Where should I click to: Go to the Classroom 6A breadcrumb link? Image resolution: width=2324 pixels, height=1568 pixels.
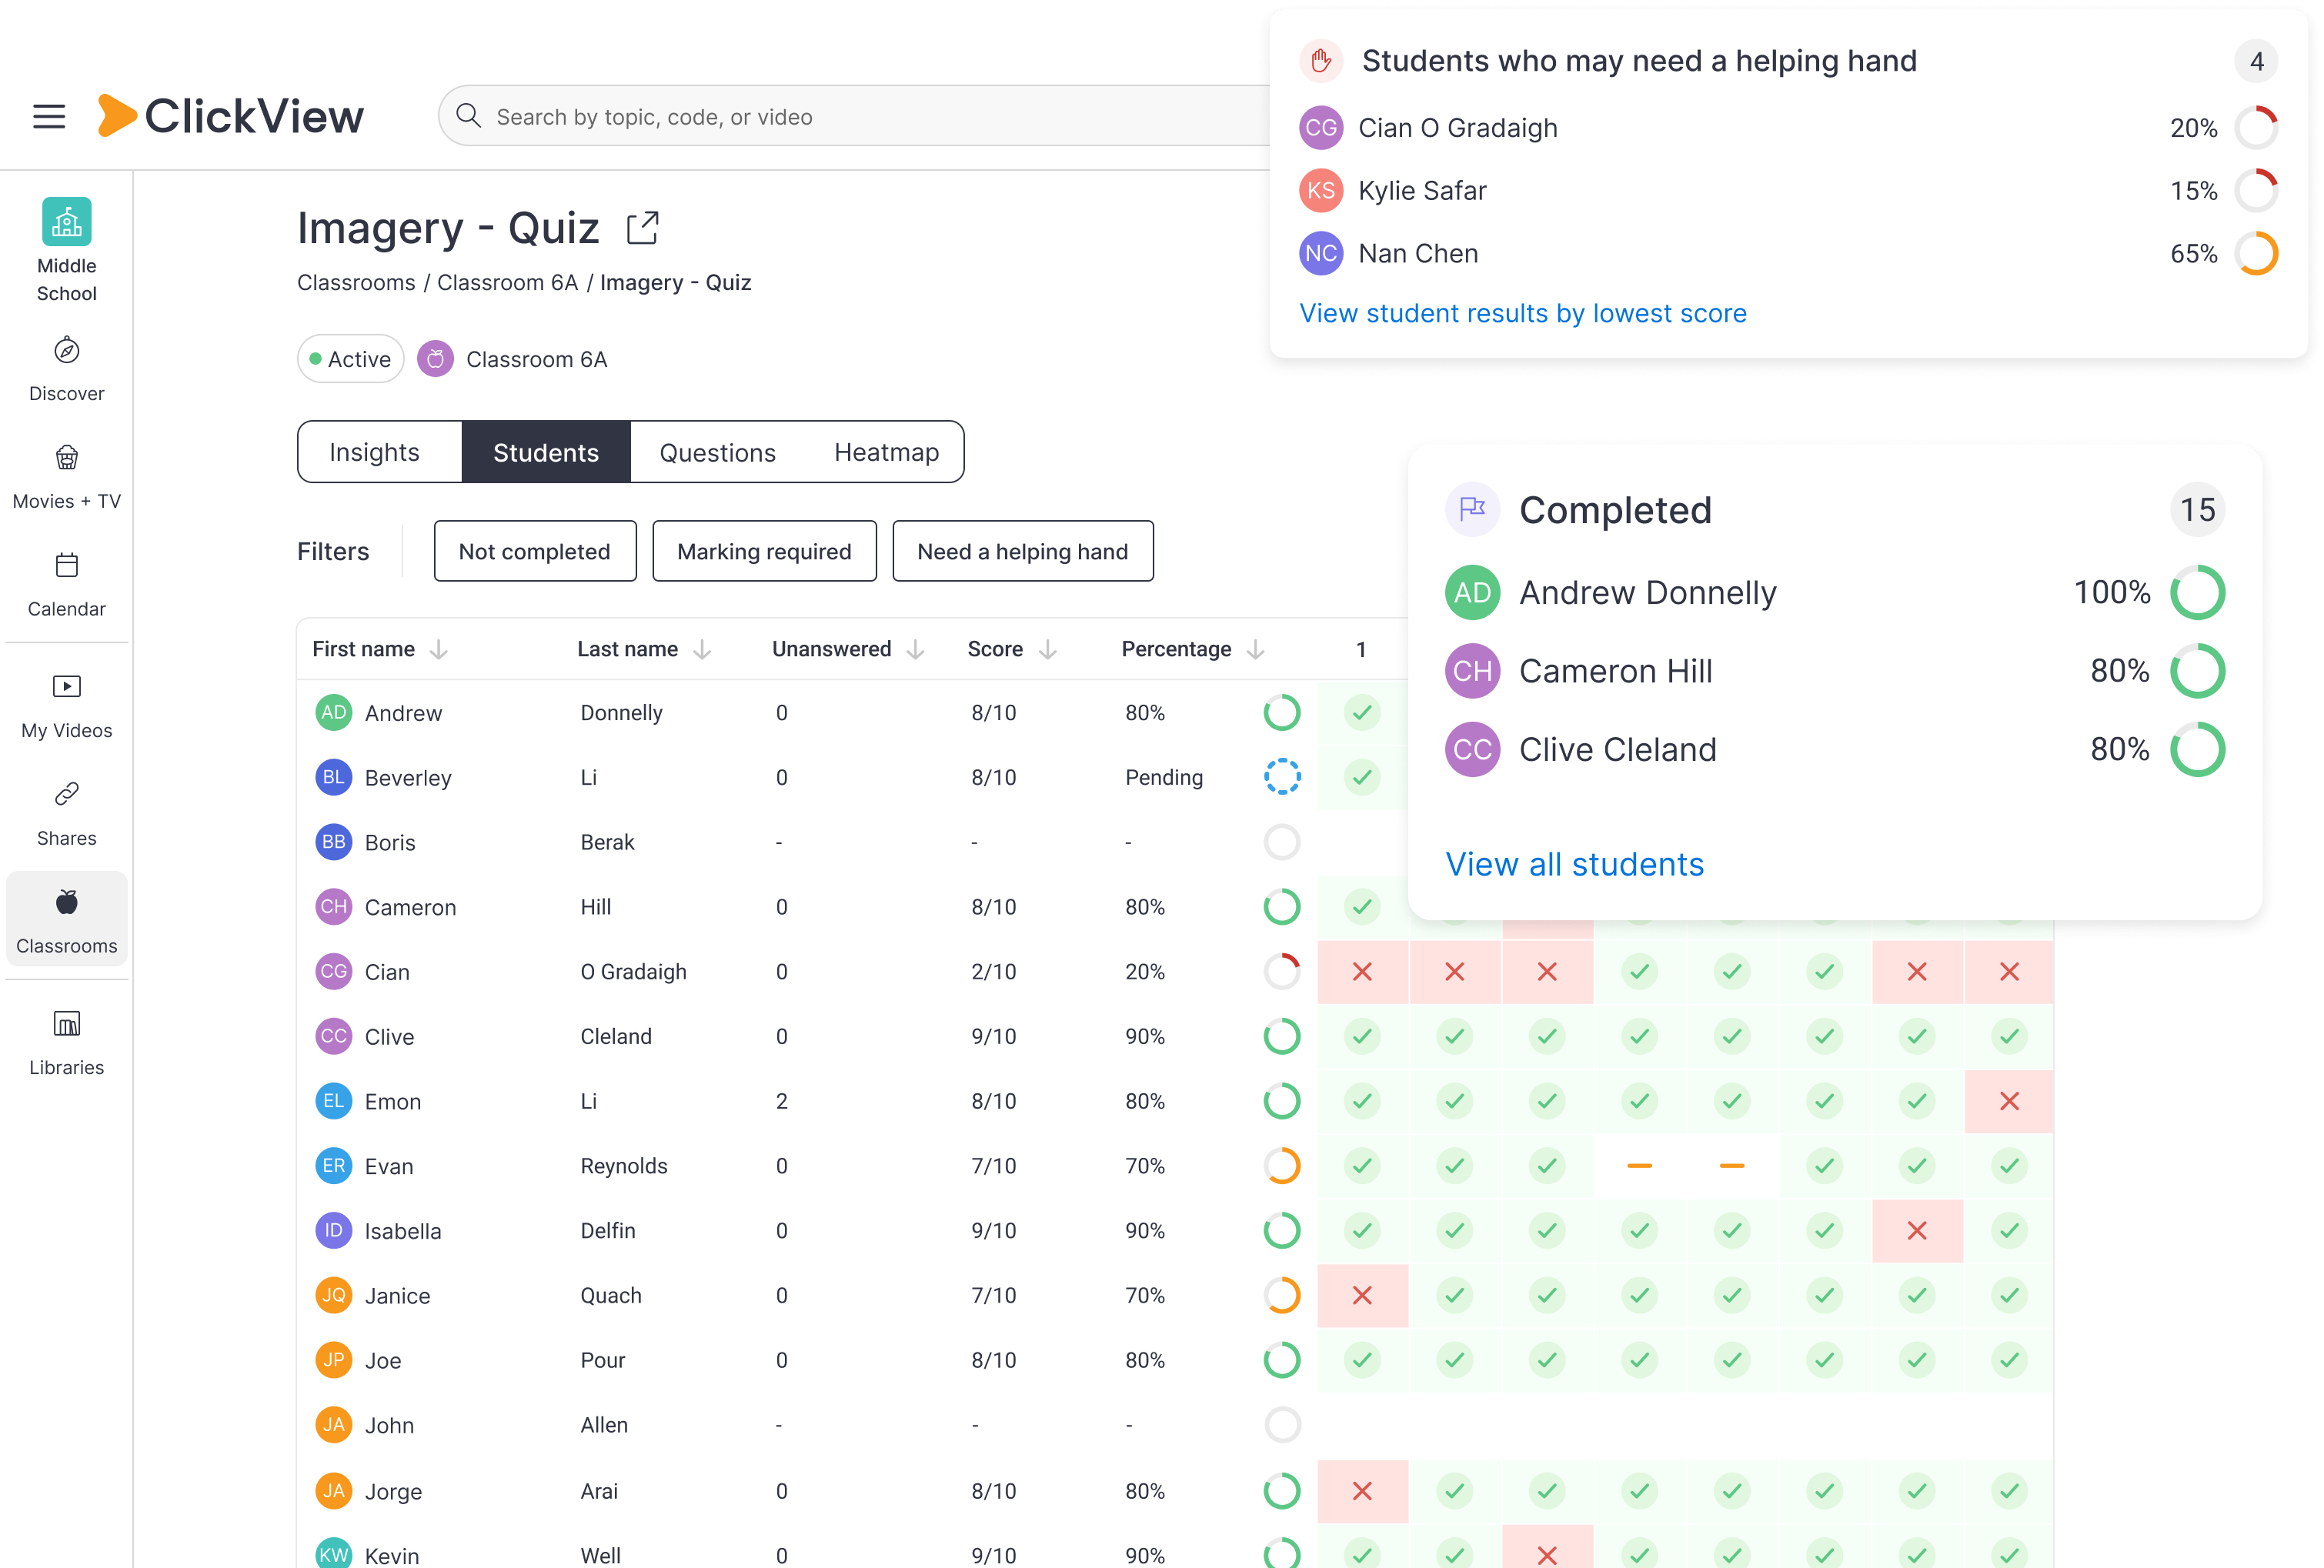(507, 282)
